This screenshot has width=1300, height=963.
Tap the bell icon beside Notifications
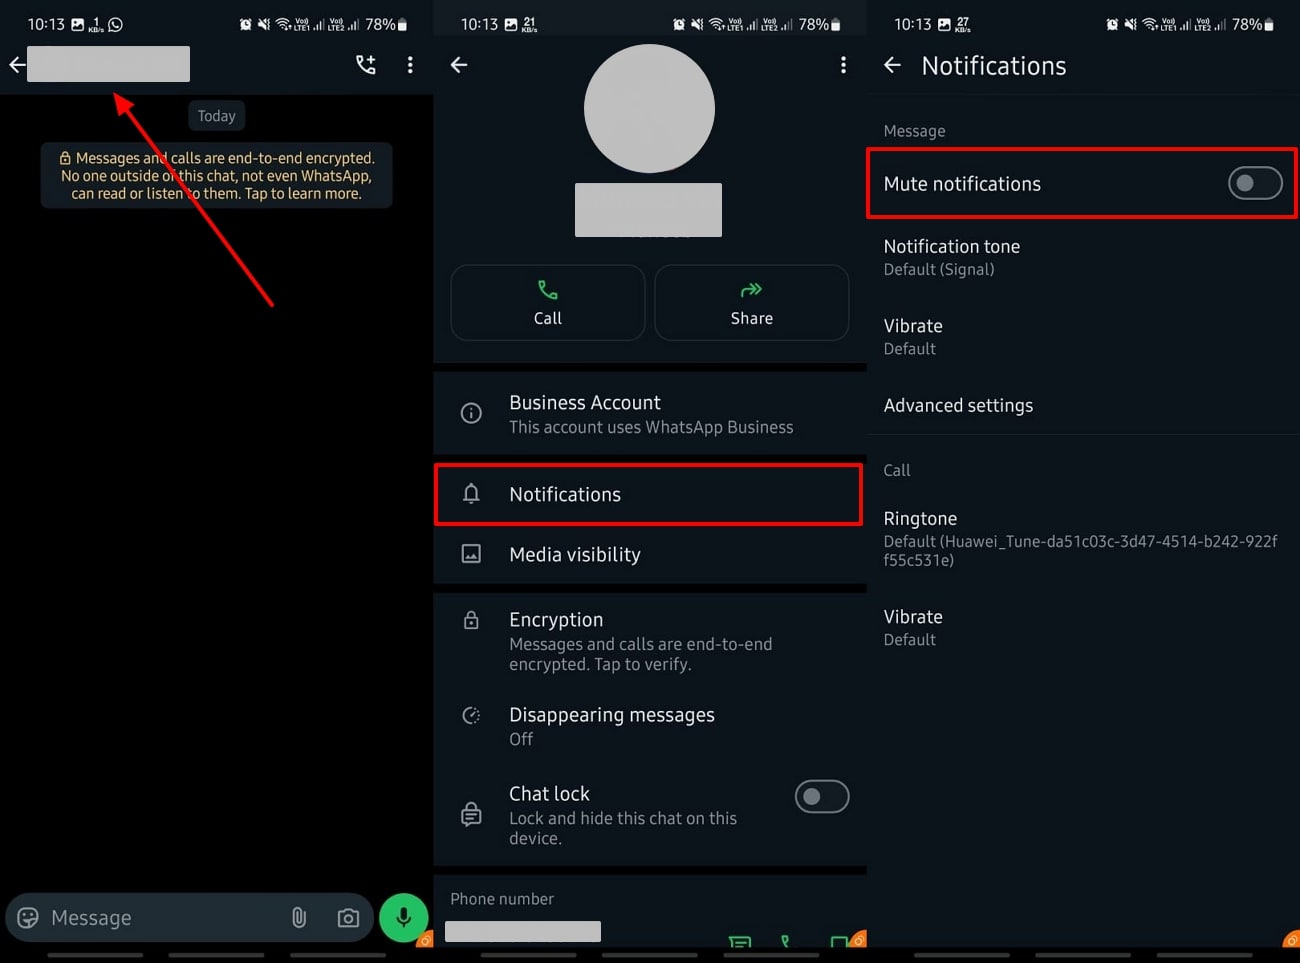471,494
